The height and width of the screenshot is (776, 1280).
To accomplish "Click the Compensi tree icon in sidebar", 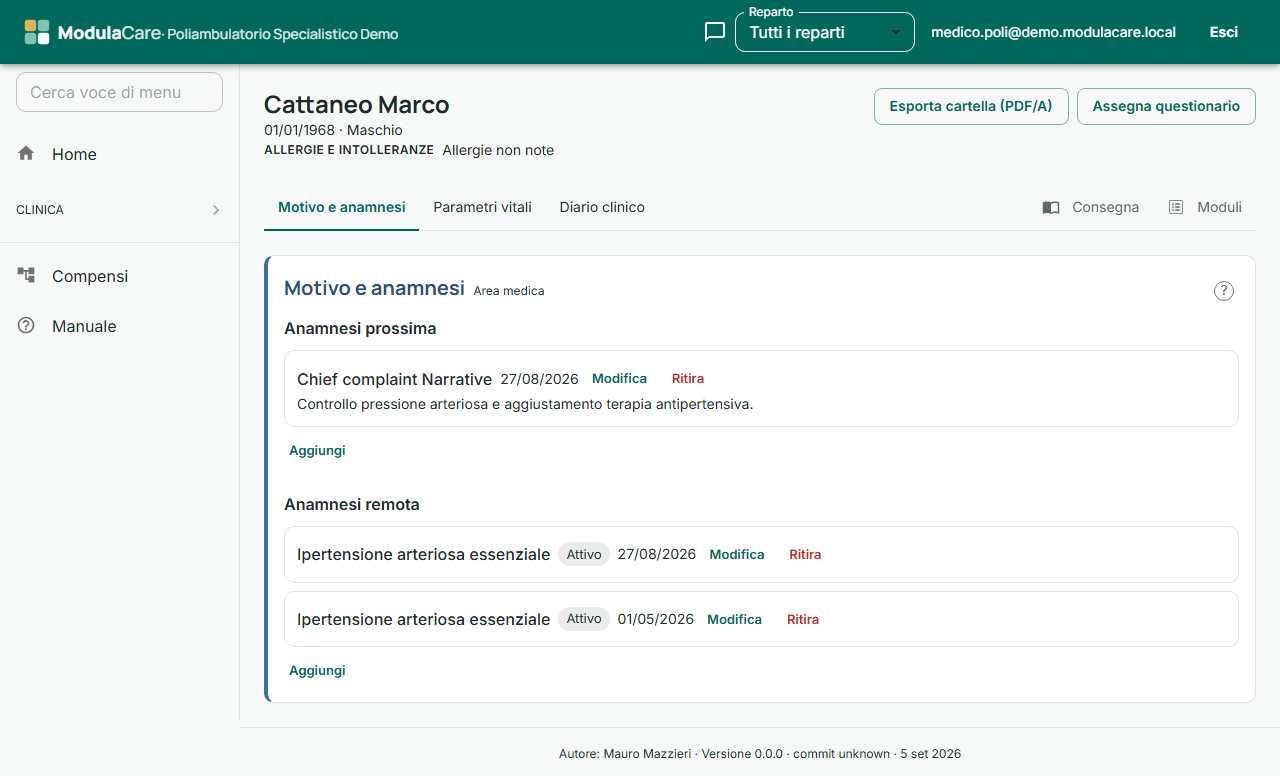I will tap(26, 275).
